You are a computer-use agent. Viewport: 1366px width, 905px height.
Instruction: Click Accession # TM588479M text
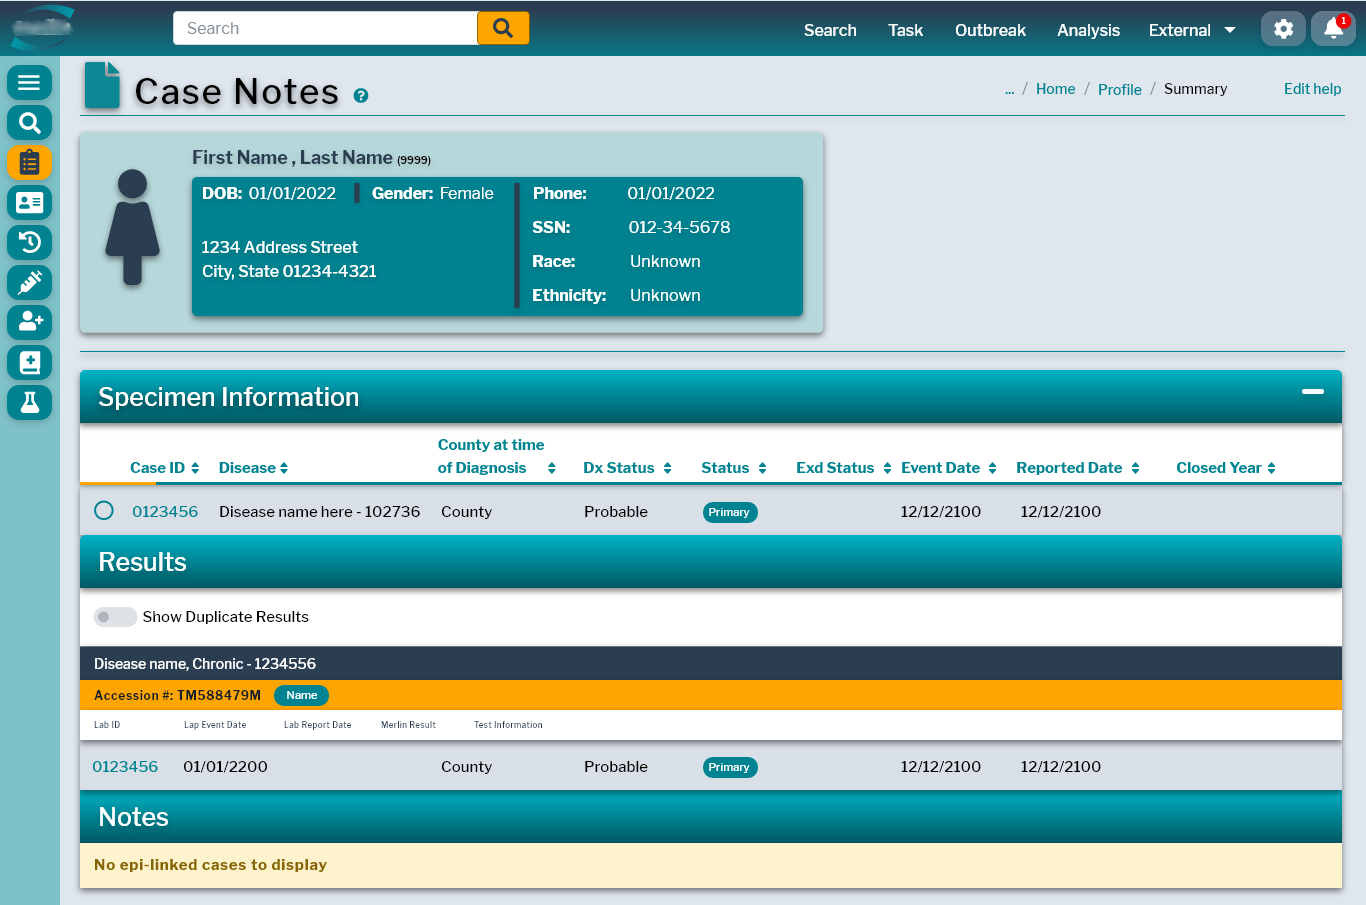point(177,695)
